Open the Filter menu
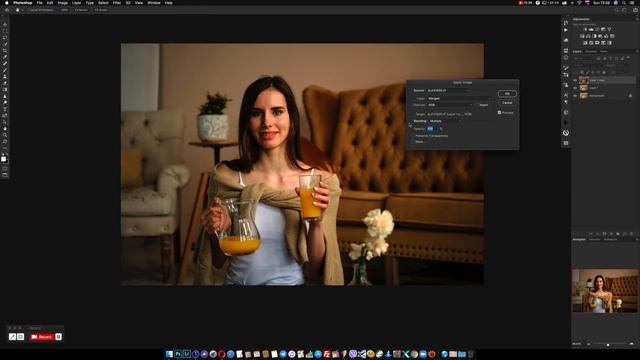 [x=117, y=3]
